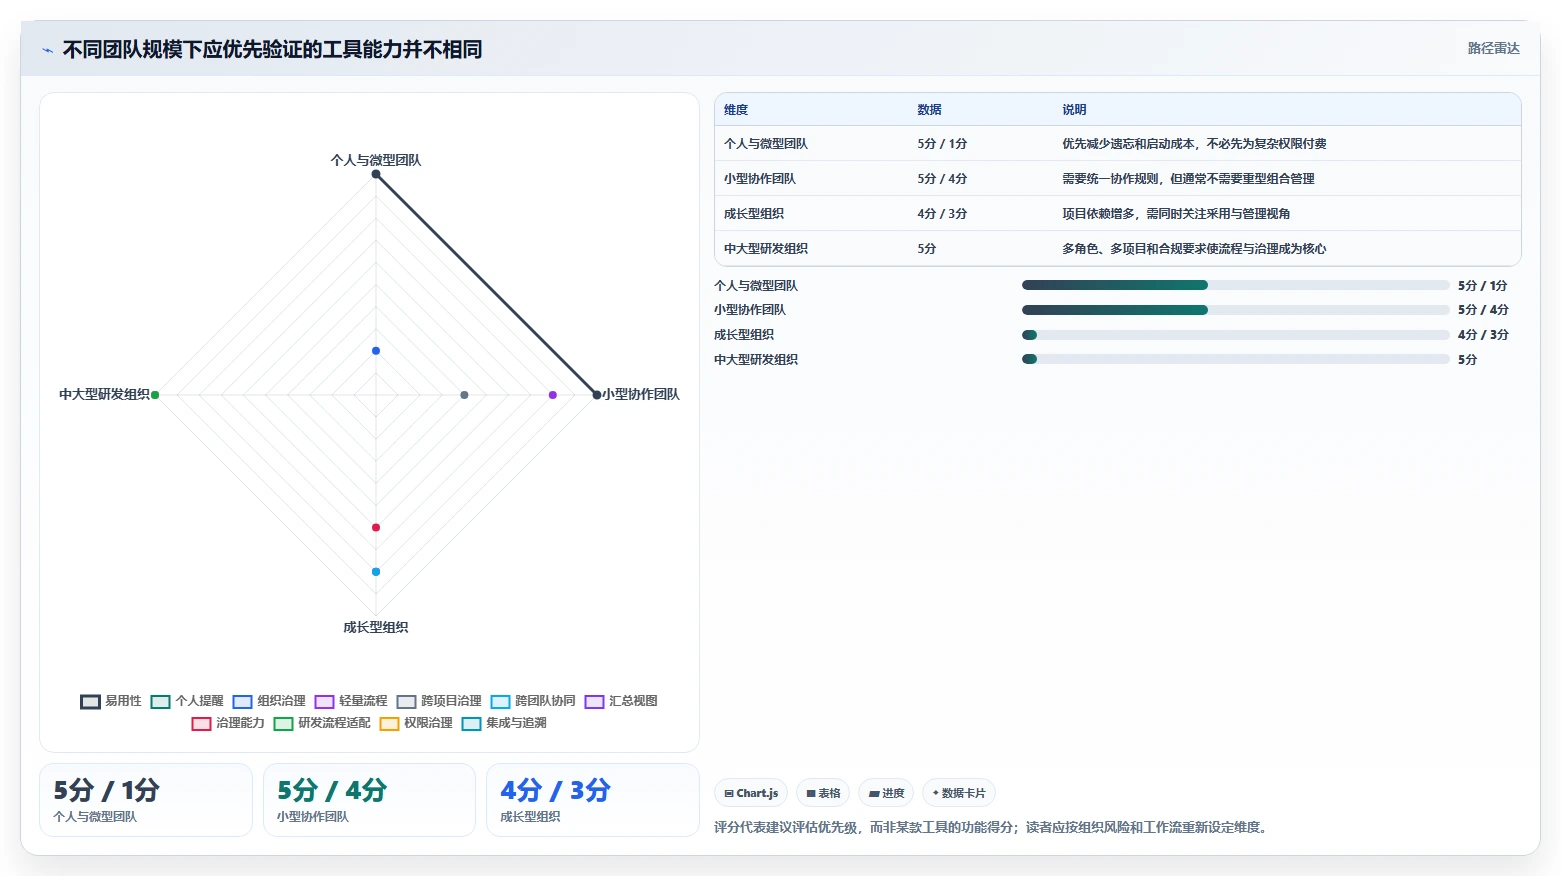
Task: Click the 中大型研发组织 radar axis label
Action: 104,394
